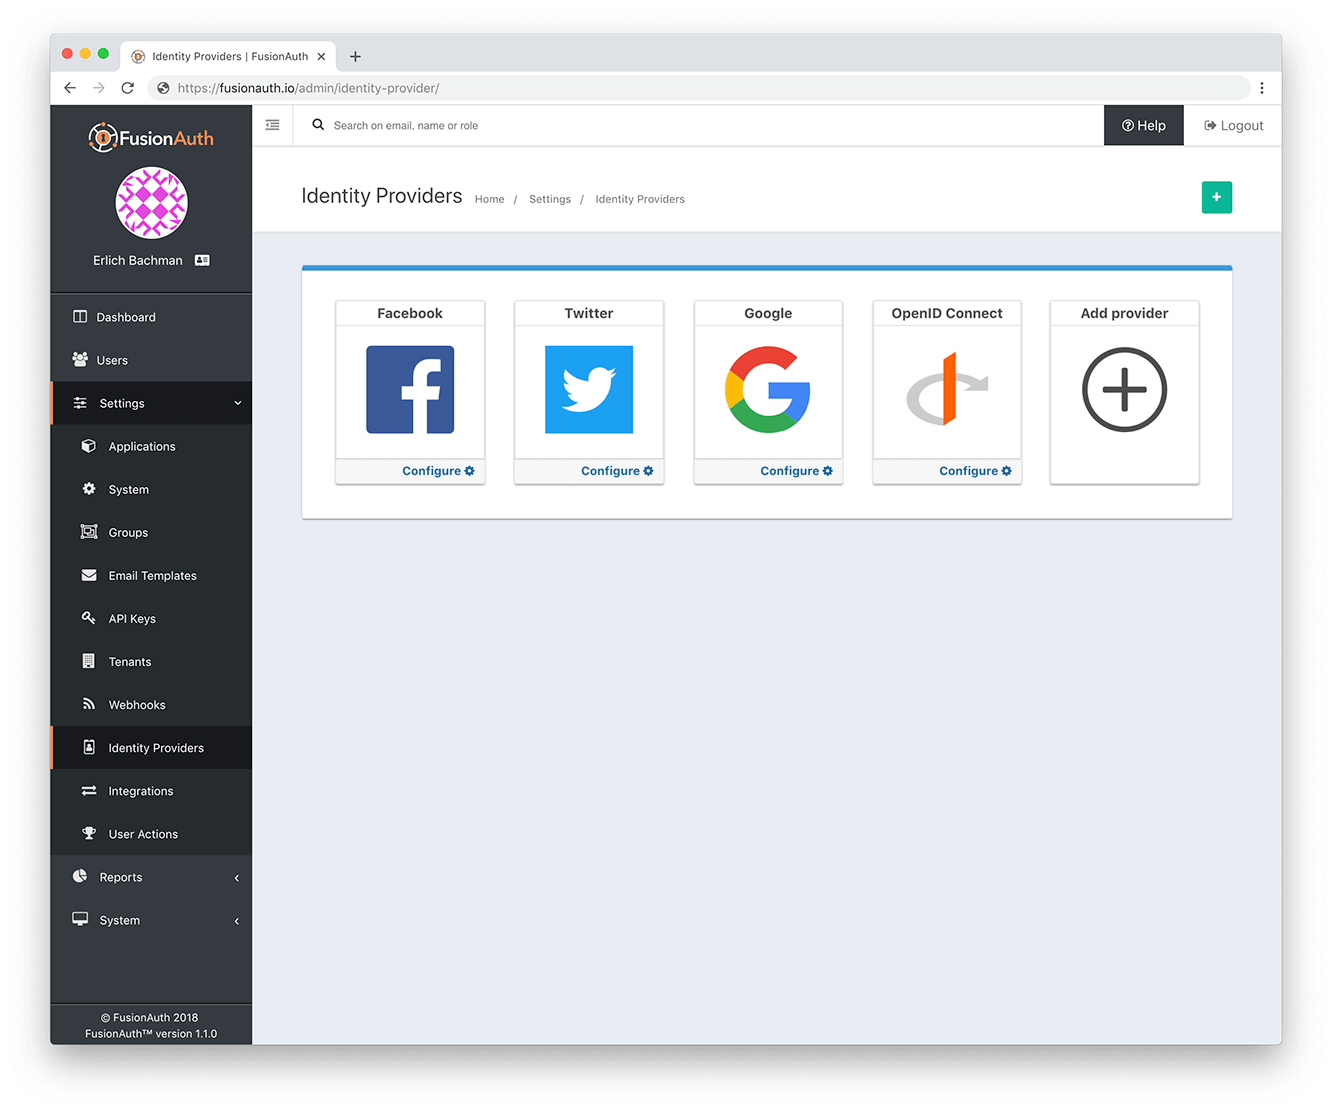Open a new browser tab

coord(355,57)
